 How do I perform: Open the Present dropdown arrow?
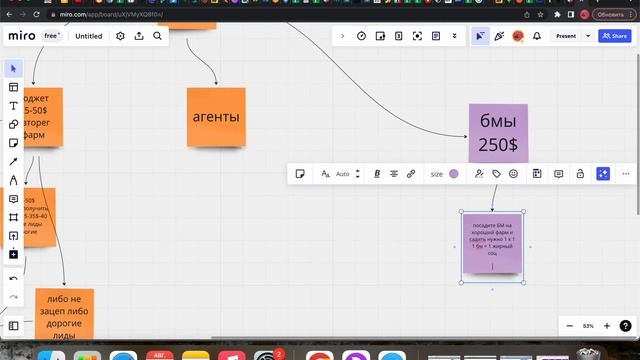[x=588, y=36]
